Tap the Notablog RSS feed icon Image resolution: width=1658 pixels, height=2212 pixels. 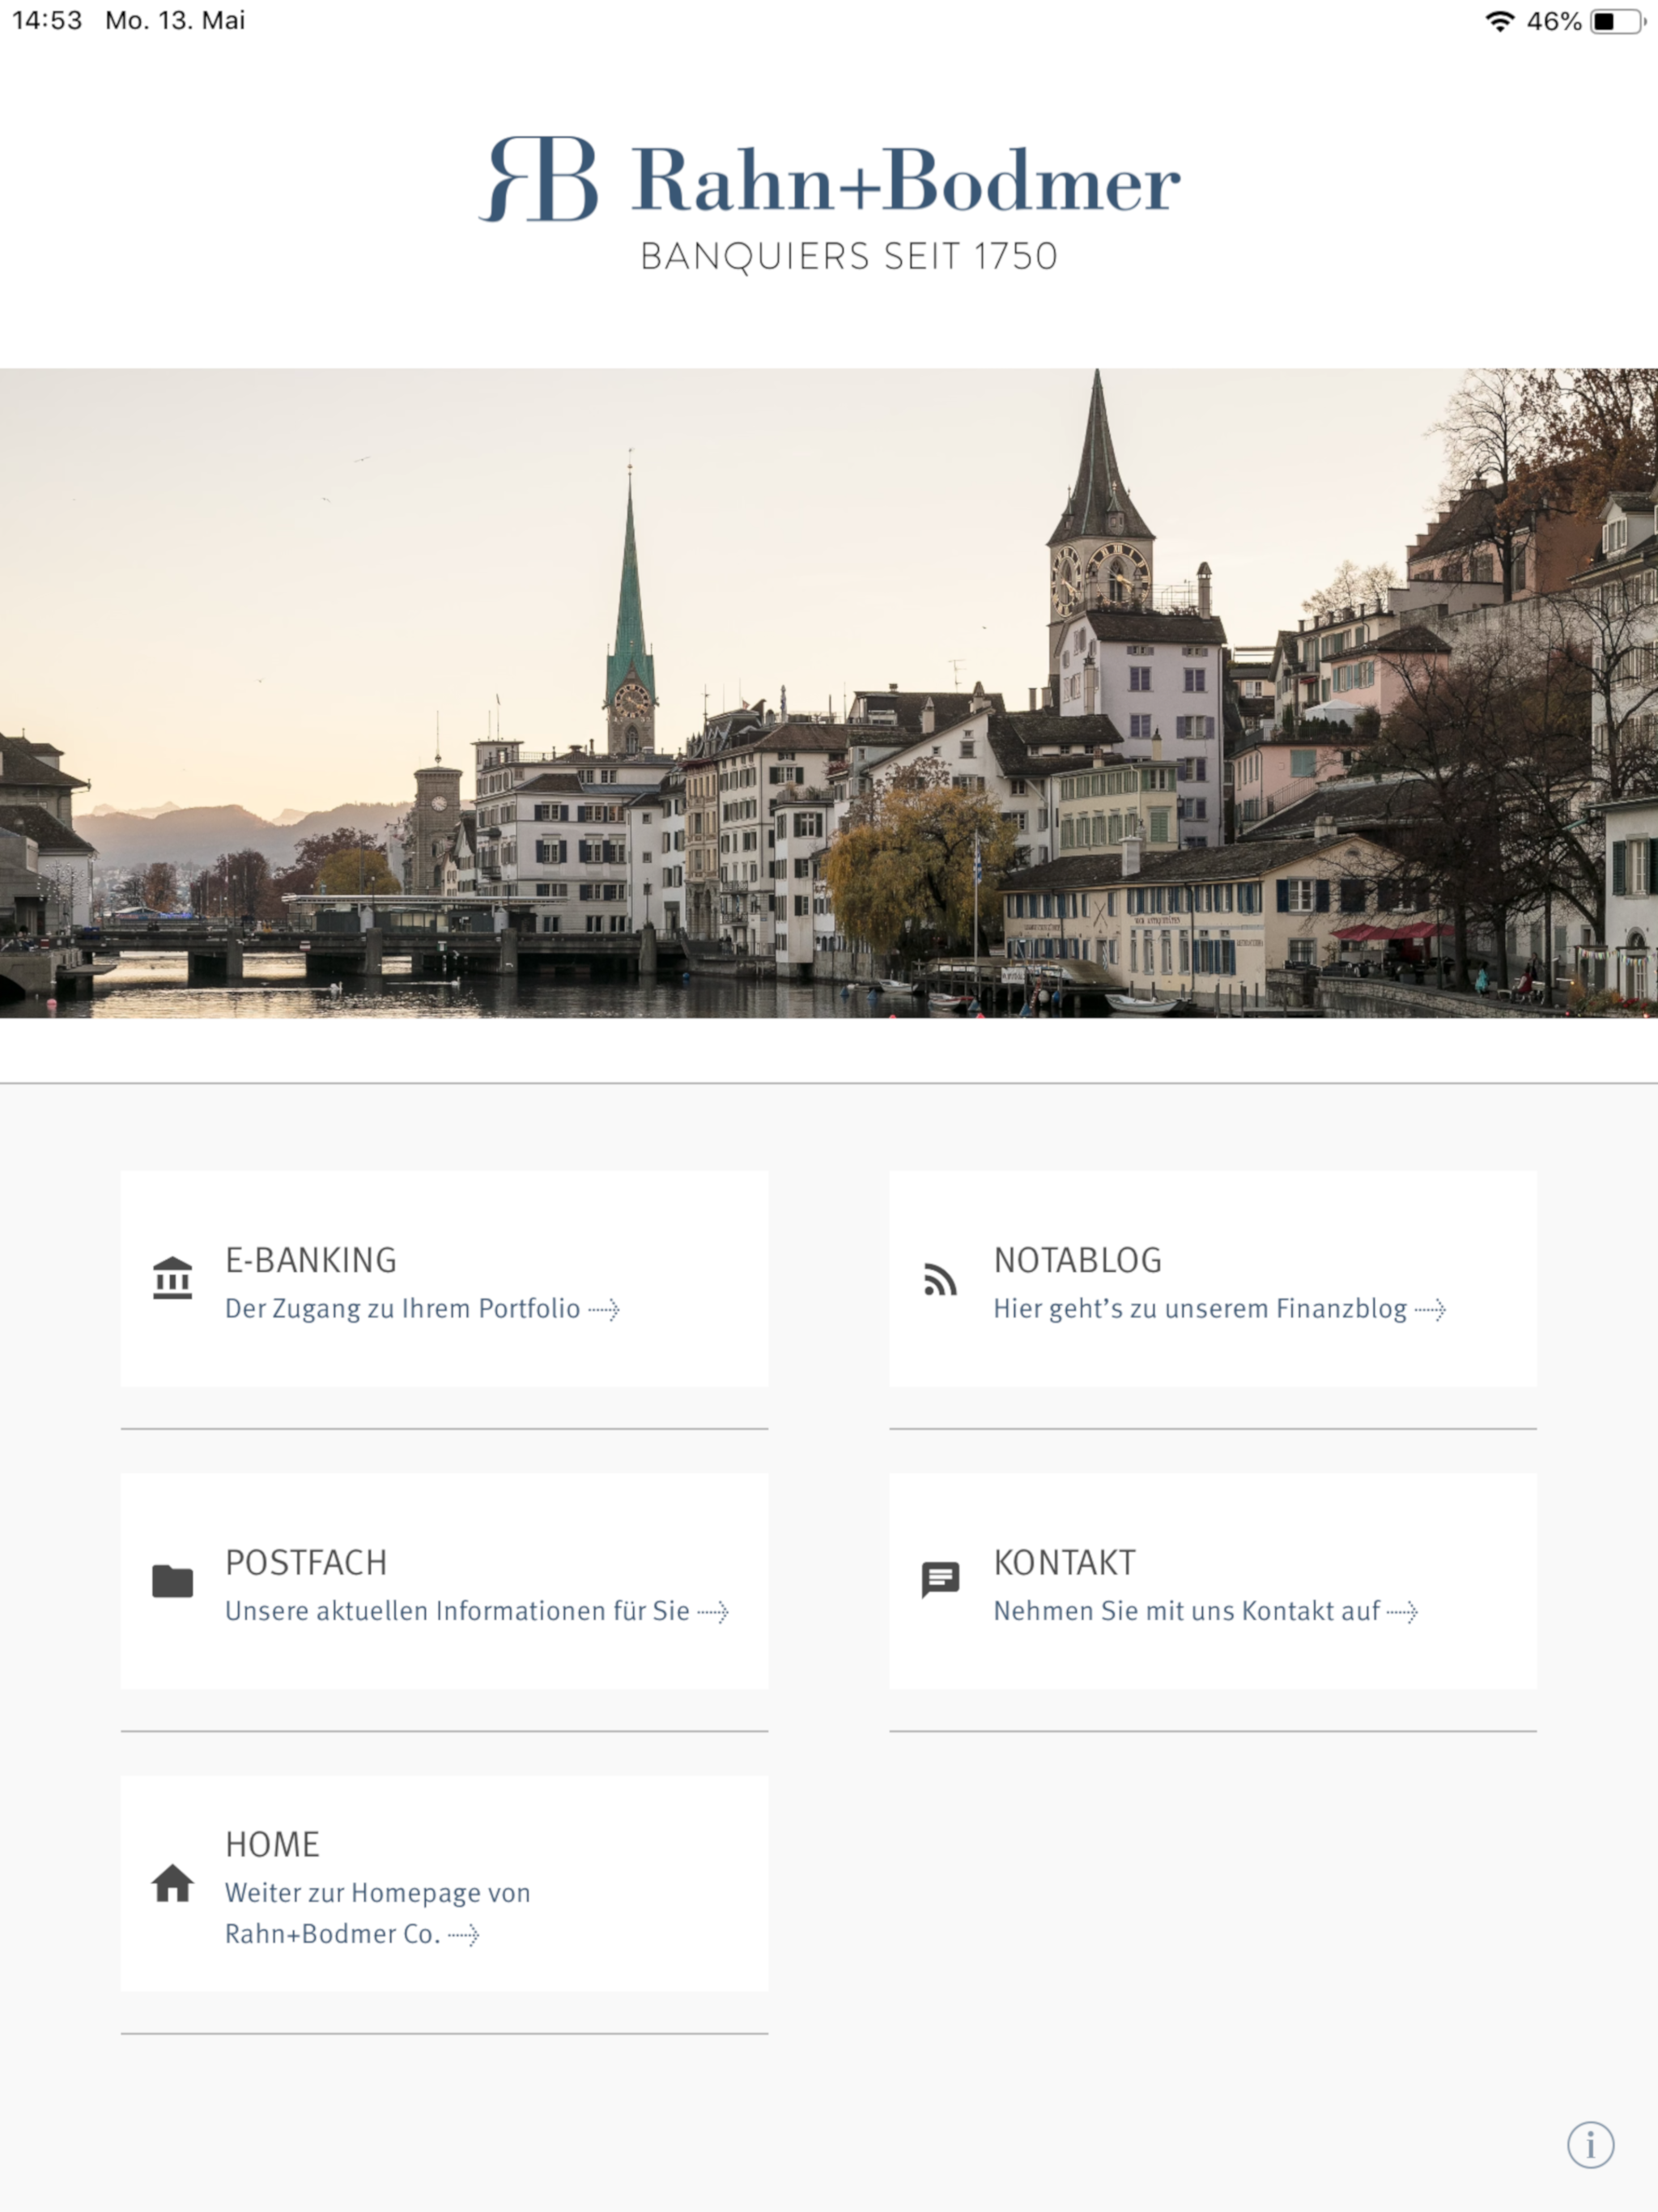(x=940, y=1279)
